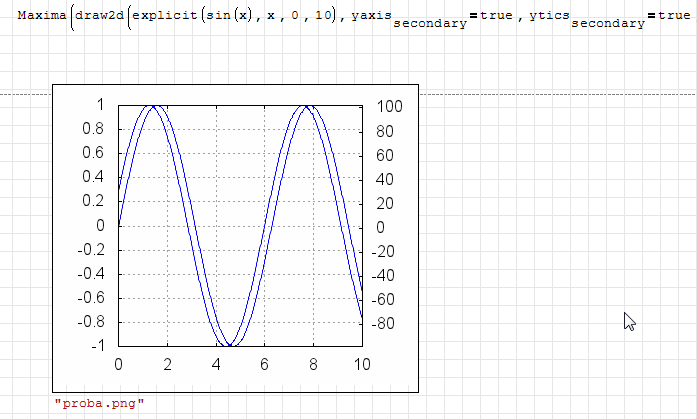Click the 0.8 label on the left axis

[x=93, y=128]
